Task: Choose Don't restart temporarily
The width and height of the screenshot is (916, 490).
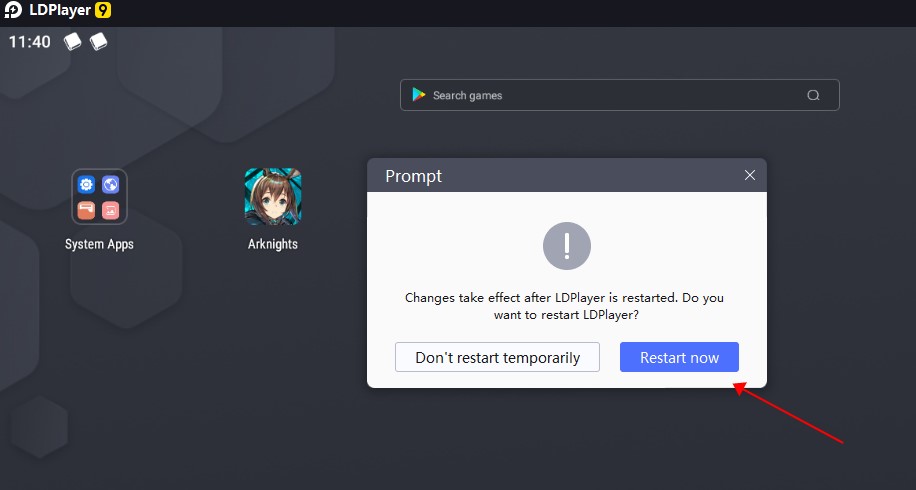Action: (497, 357)
